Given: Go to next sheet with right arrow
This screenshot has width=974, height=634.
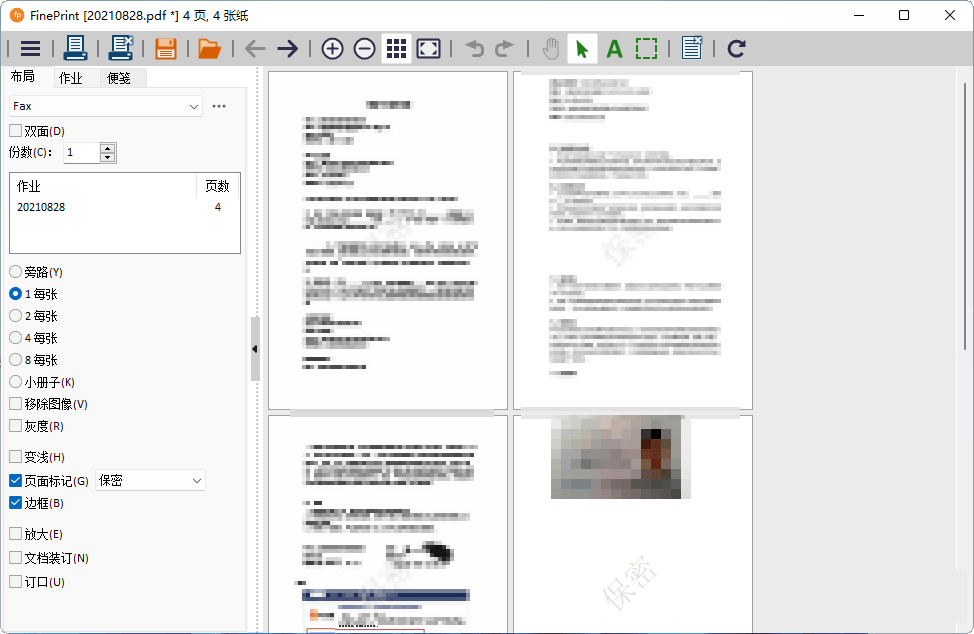Looking at the screenshot, I should [x=288, y=48].
